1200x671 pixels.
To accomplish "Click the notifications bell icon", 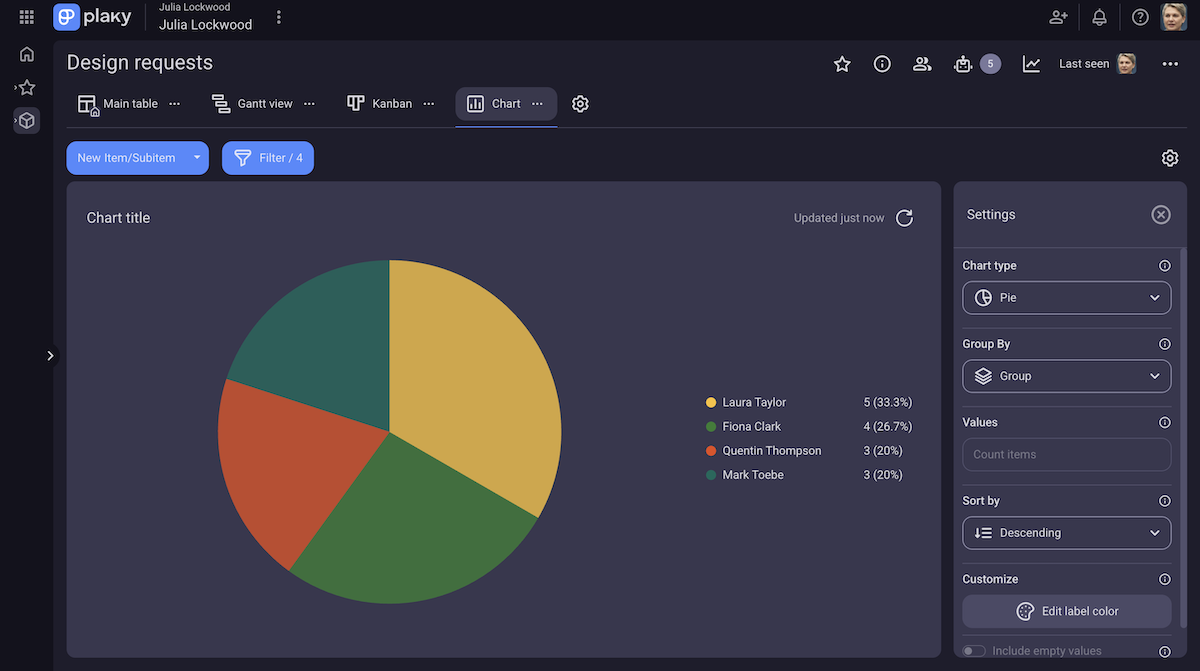I will pyautogui.click(x=1099, y=17).
